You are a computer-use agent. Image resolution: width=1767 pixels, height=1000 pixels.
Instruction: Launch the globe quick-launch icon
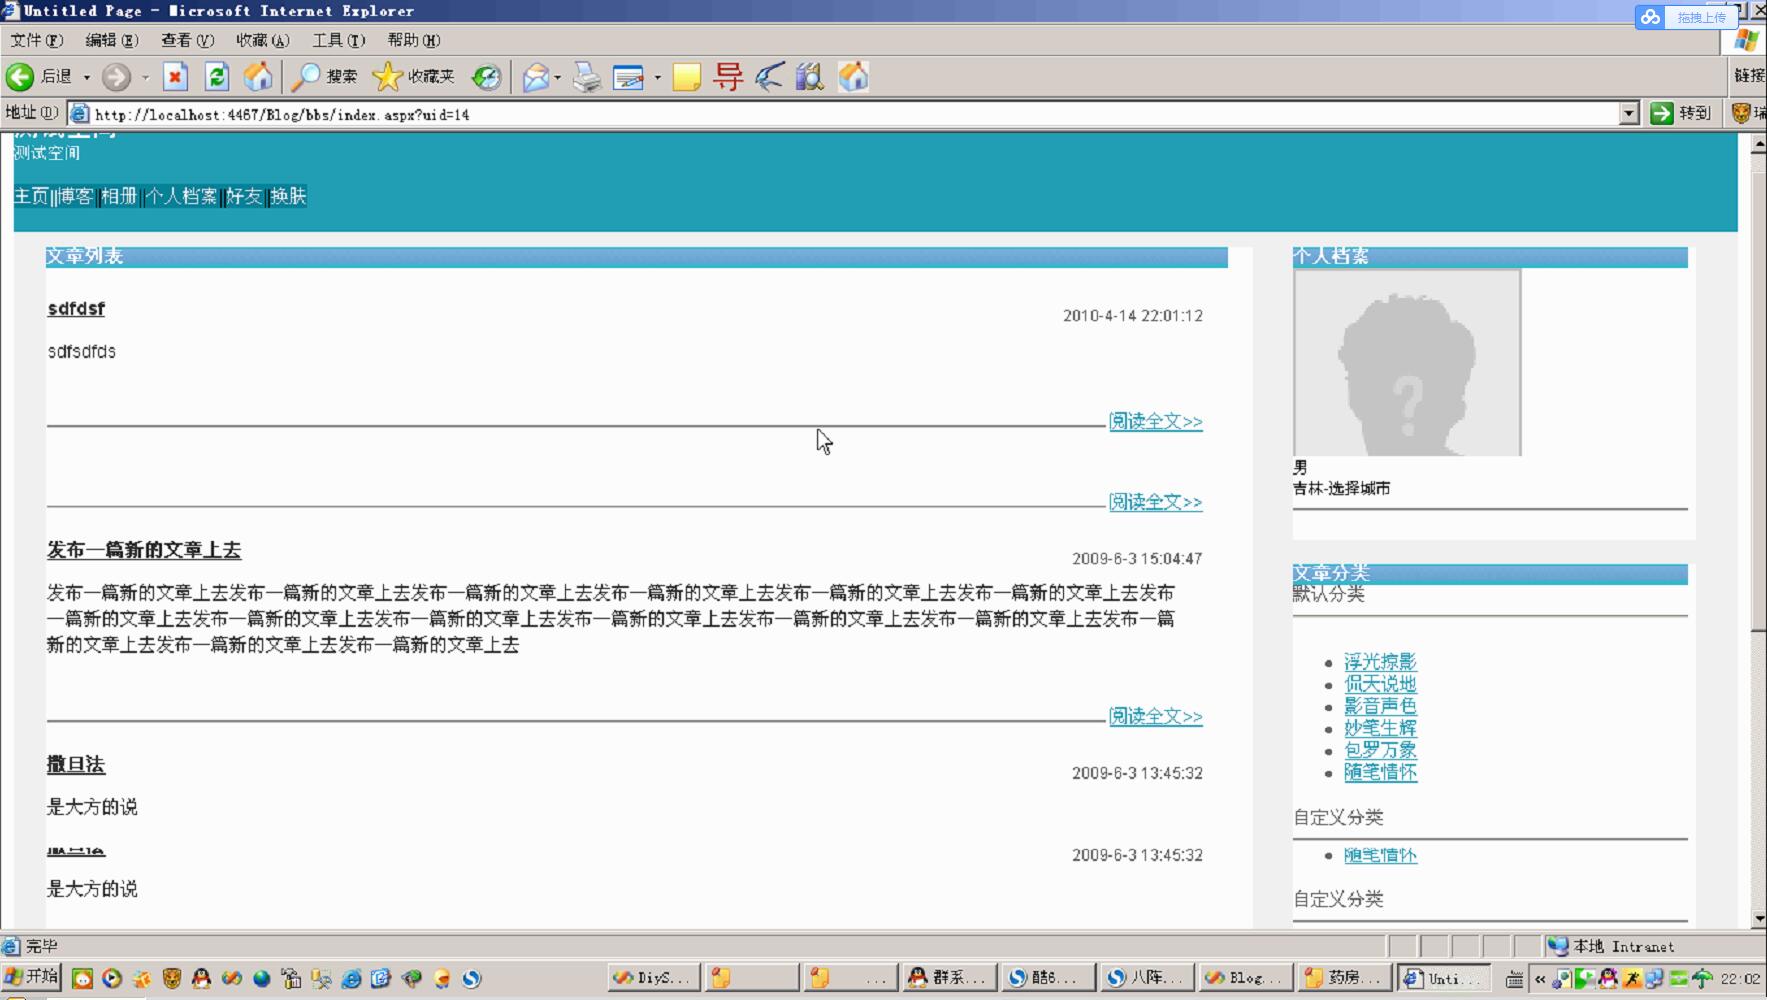261,979
